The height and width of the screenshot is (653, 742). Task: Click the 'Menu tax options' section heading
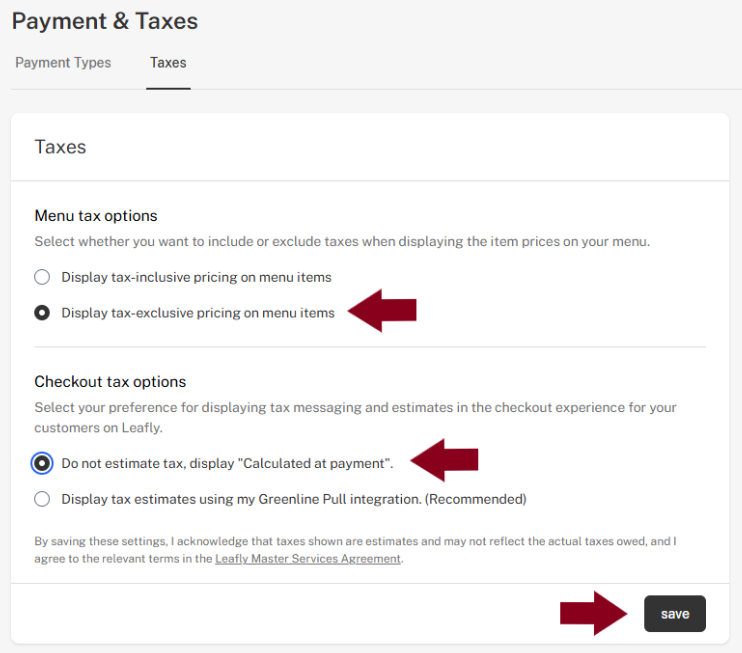point(96,216)
